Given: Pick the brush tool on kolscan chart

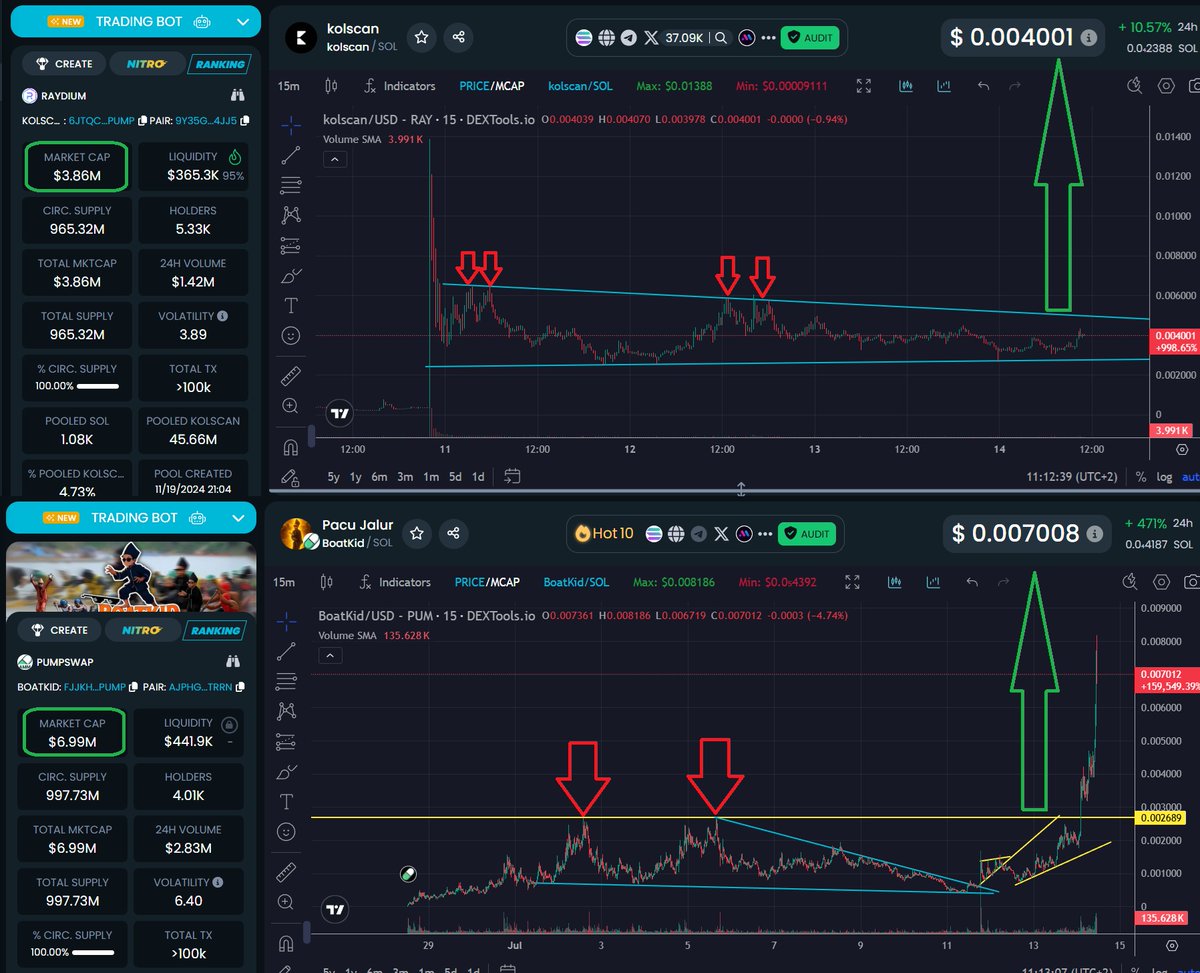Looking at the screenshot, I should tap(291, 275).
